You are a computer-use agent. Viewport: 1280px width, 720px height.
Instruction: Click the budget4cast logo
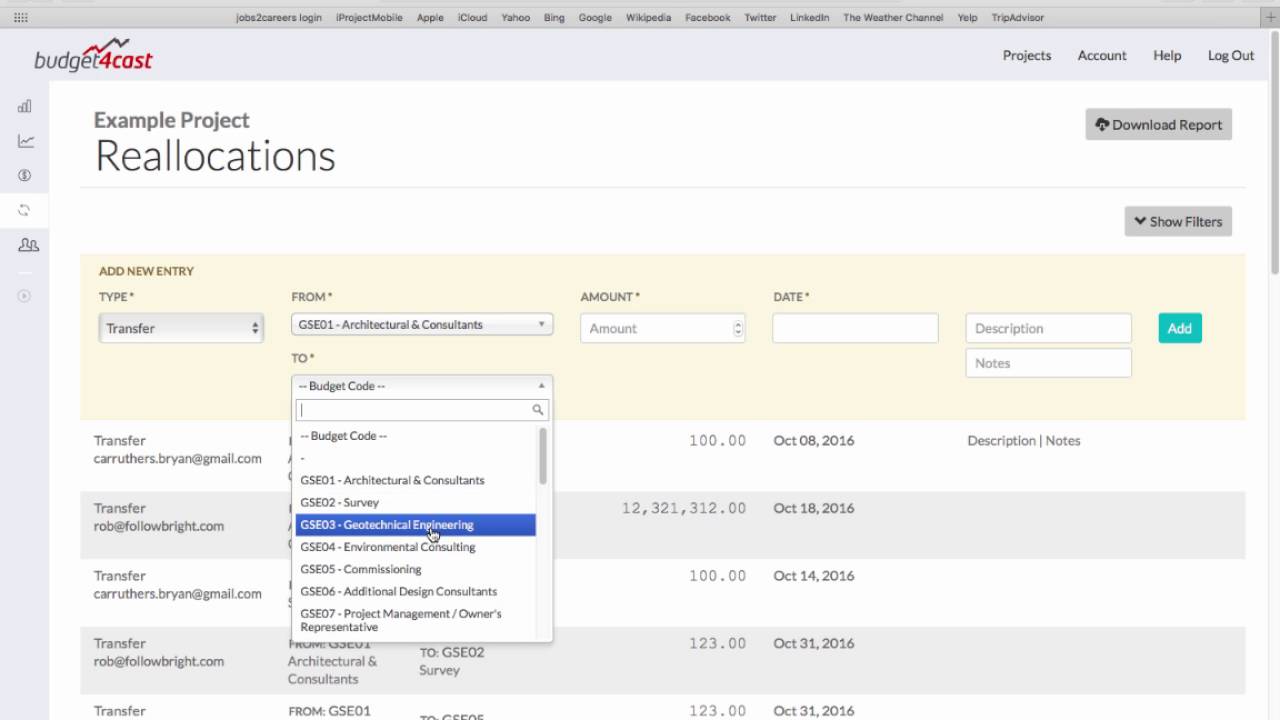tap(93, 57)
